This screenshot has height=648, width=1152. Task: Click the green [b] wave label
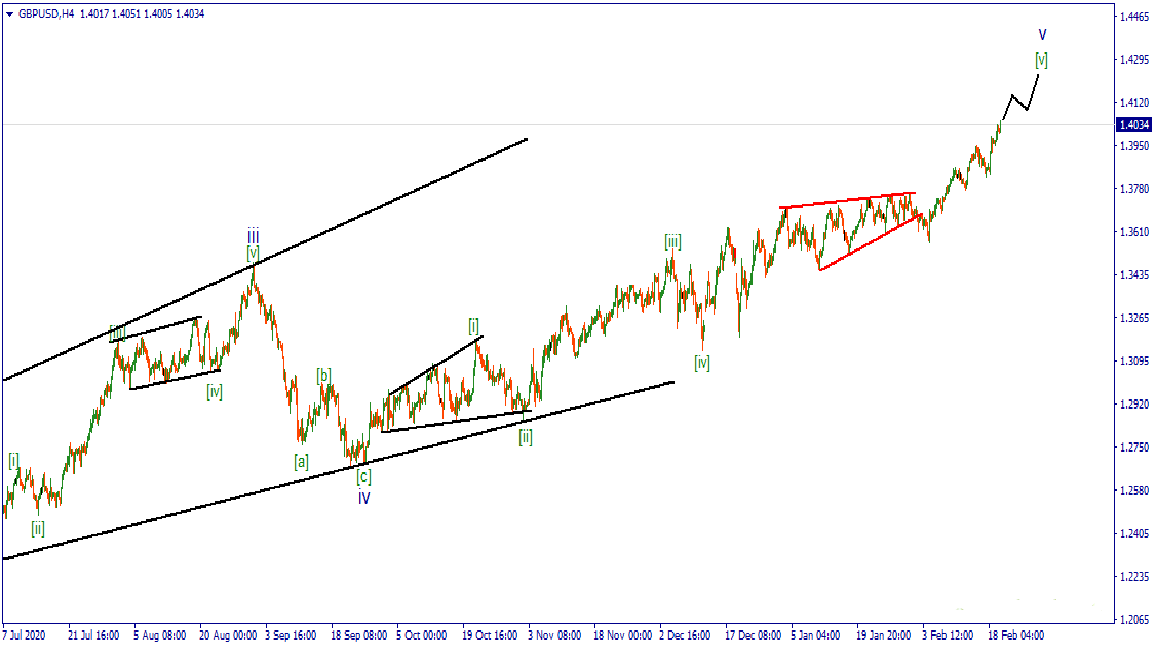click(x=324, y=376)
